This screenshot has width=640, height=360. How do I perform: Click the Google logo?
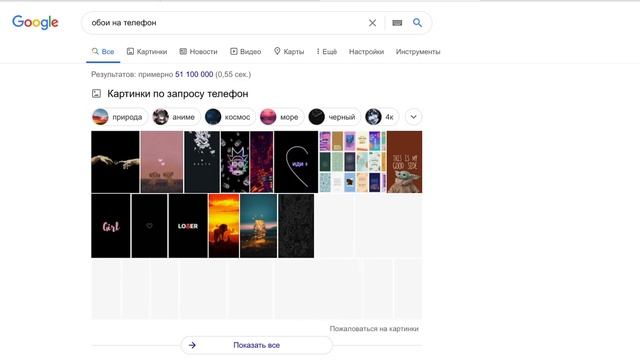[35, 22]
